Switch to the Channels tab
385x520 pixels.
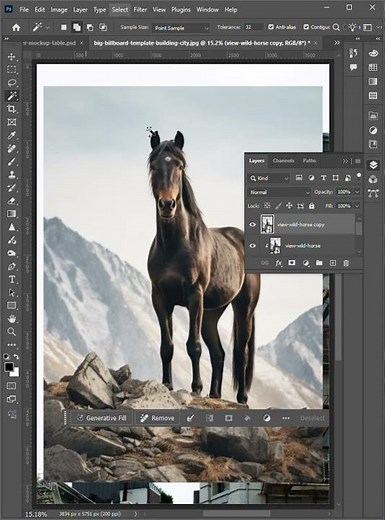pos(283,161)
